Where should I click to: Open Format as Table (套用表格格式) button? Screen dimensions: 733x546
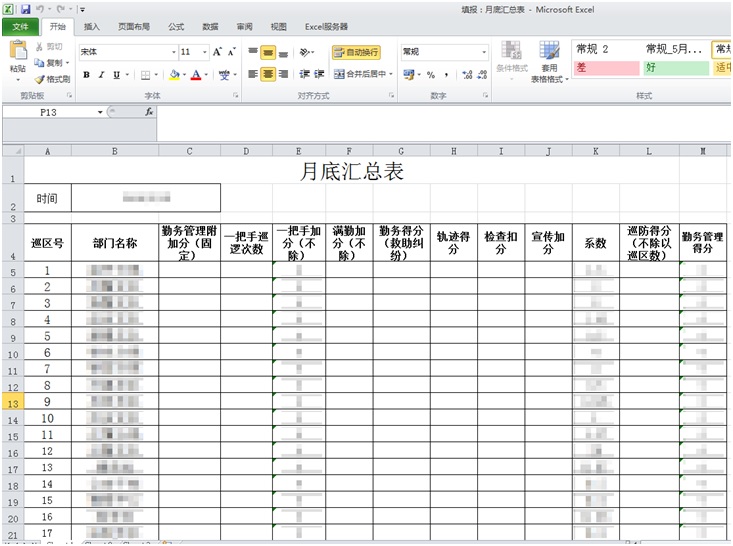coord(549,63)
